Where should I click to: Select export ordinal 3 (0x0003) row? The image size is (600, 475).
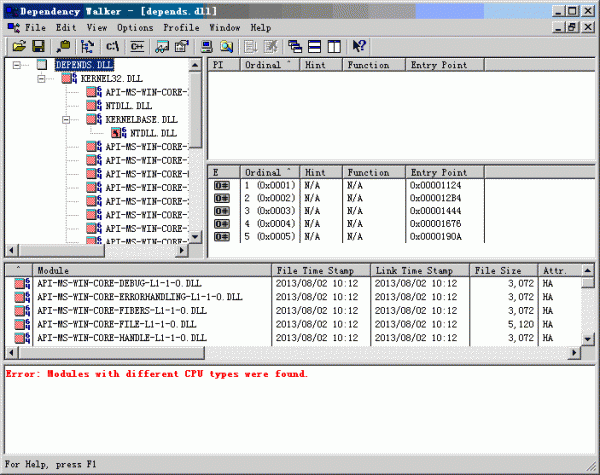346,211
